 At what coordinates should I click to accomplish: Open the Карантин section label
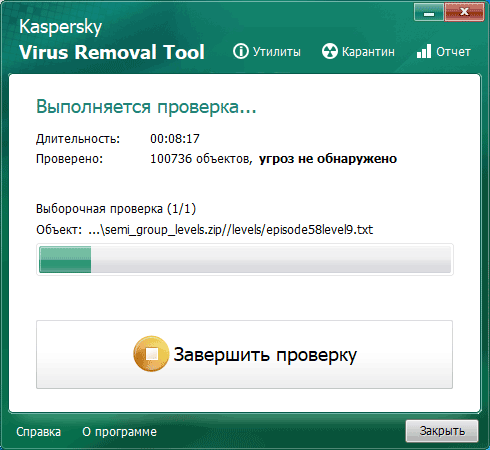click(368, 52)
